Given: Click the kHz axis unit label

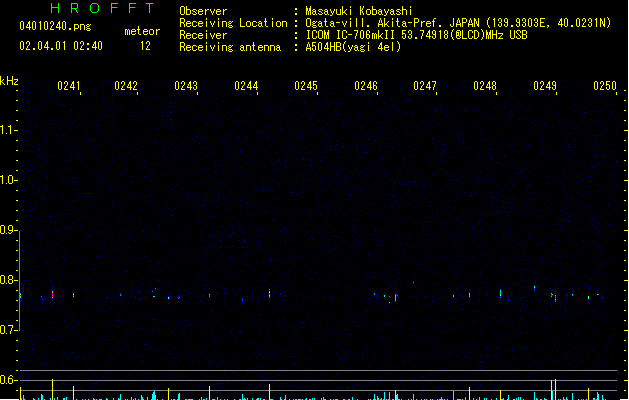Looking at the screenshot, I should (9, 81).
